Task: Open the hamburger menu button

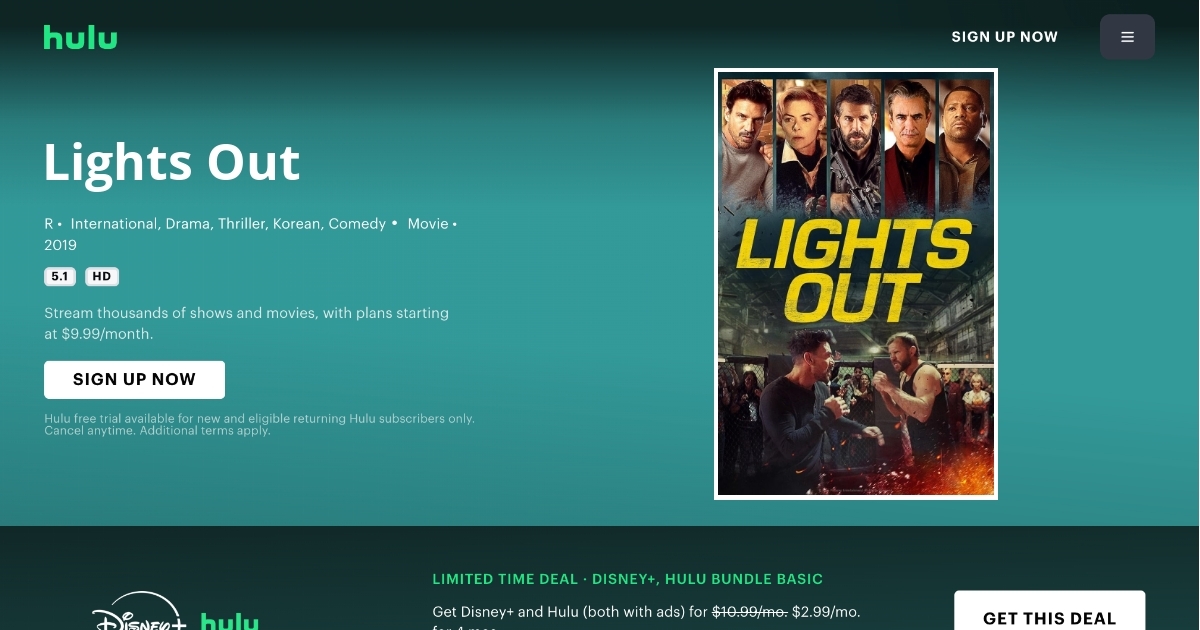Action: tap(1127, 37)
